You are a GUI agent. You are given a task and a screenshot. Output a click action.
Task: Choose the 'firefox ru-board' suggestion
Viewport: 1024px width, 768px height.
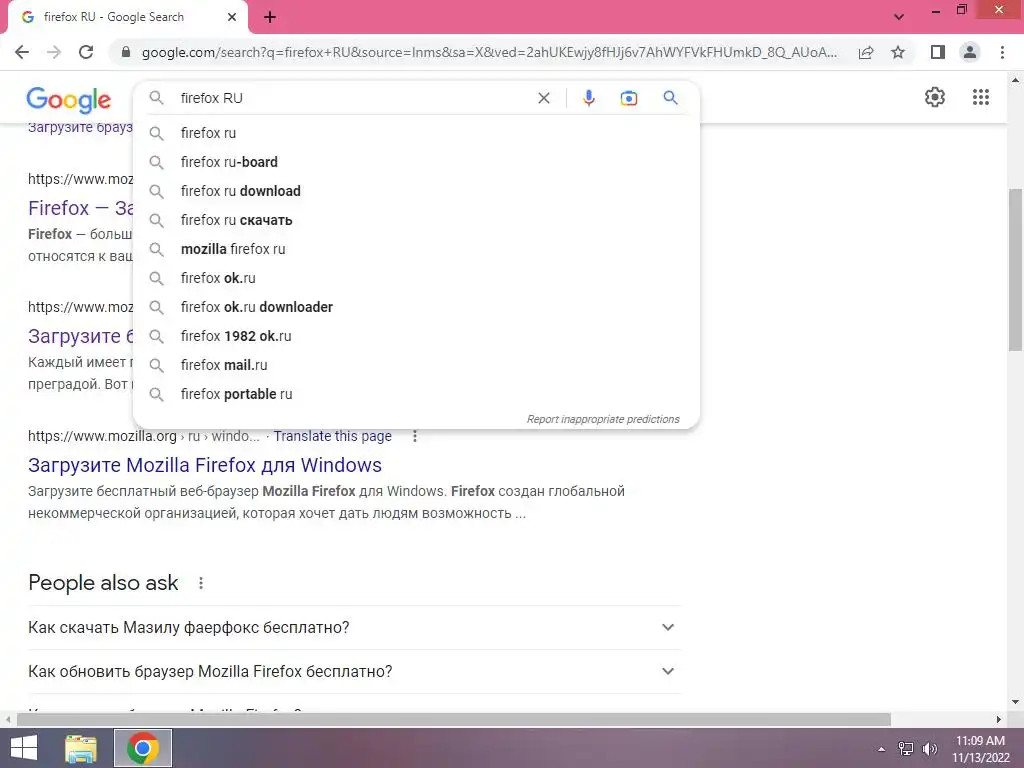pyautogui.click(x=416, y=162)
